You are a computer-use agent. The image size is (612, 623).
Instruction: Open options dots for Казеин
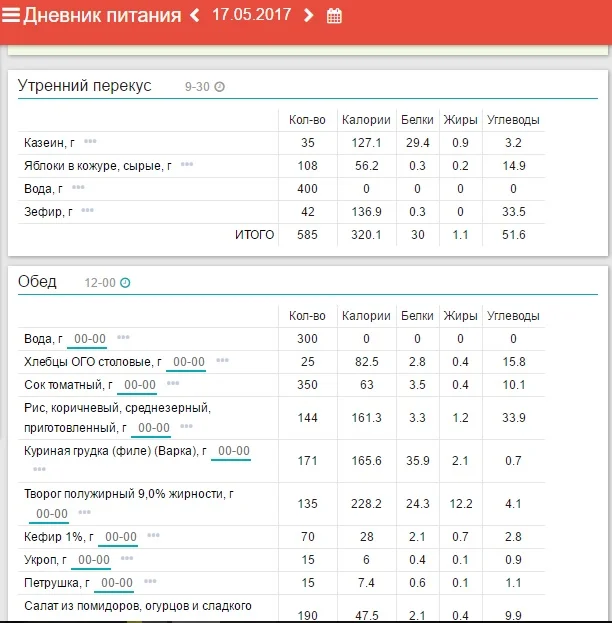click(90, 141)
